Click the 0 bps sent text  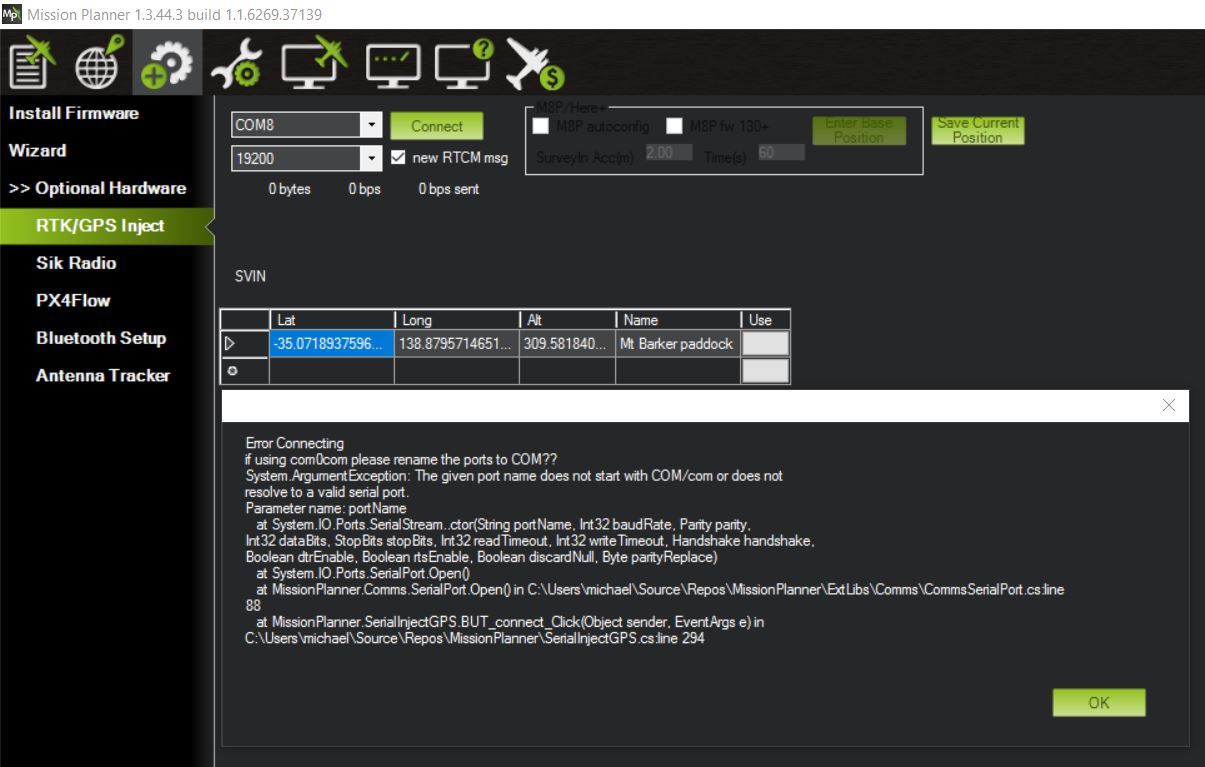tap(448, 189)
